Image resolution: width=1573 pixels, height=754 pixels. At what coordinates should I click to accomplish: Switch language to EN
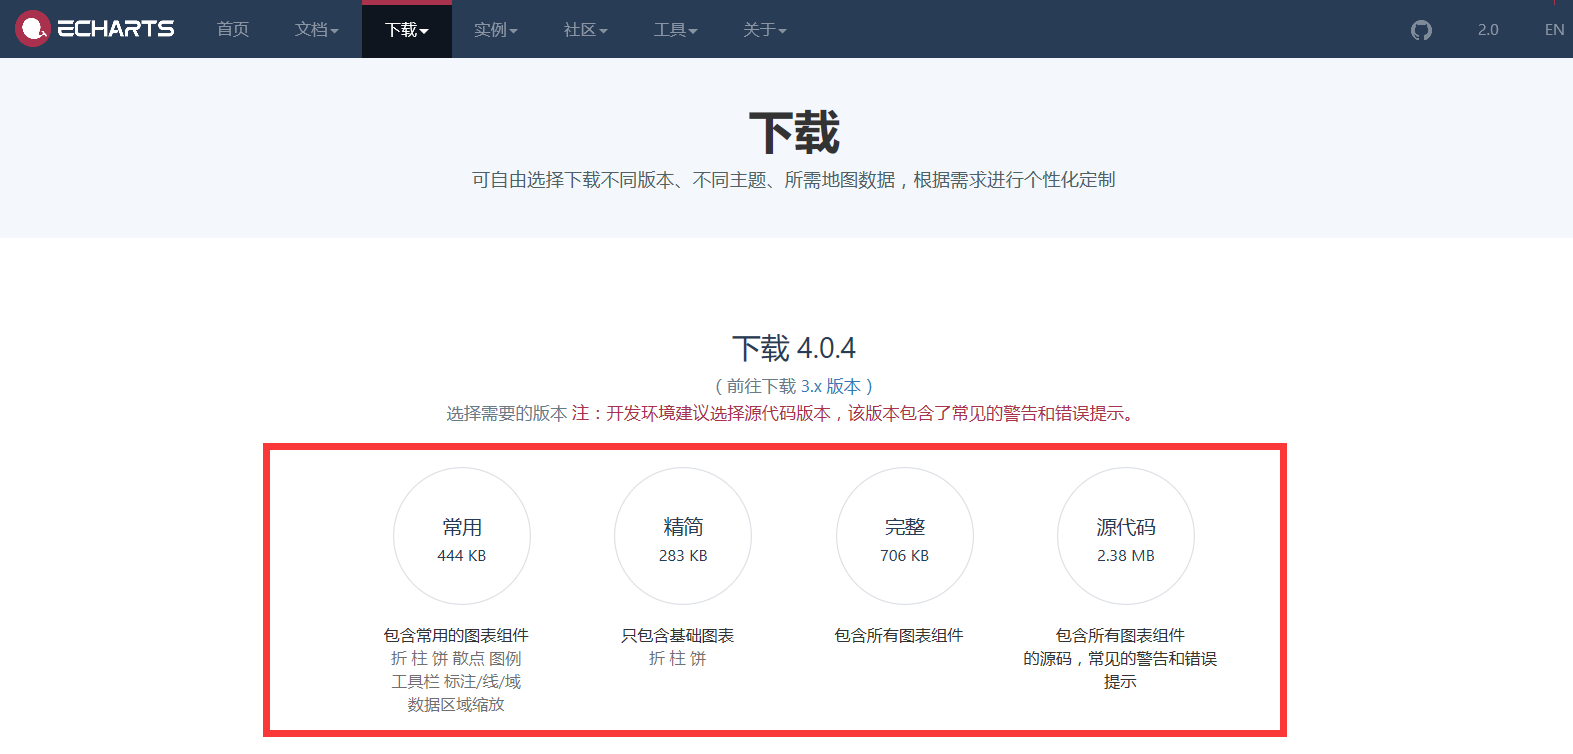pyautogui.click(x=1554, y=30)
